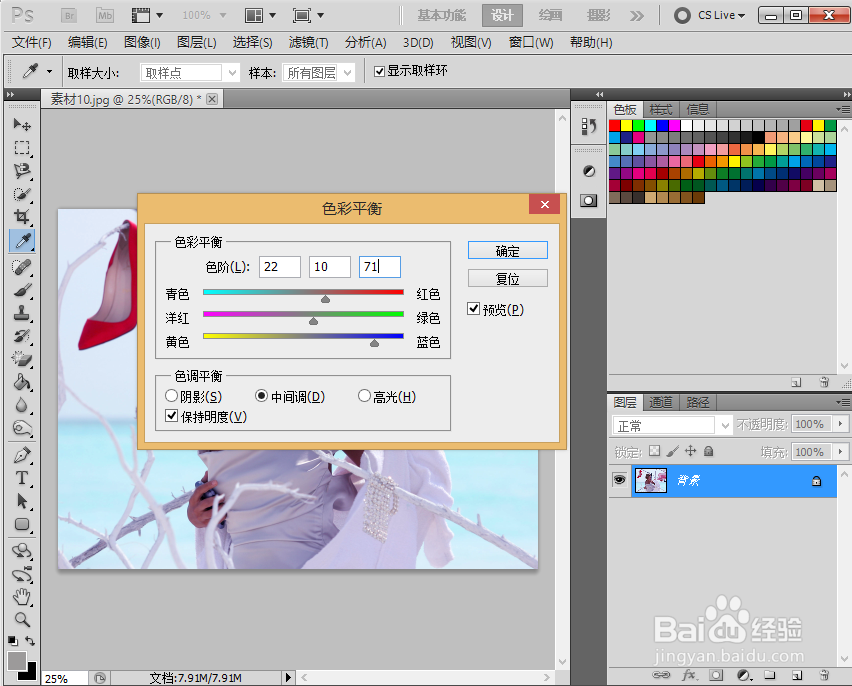The image size is (852, 686).
Task: Open the 填充 slider arrow
Action: coord(841,451)
